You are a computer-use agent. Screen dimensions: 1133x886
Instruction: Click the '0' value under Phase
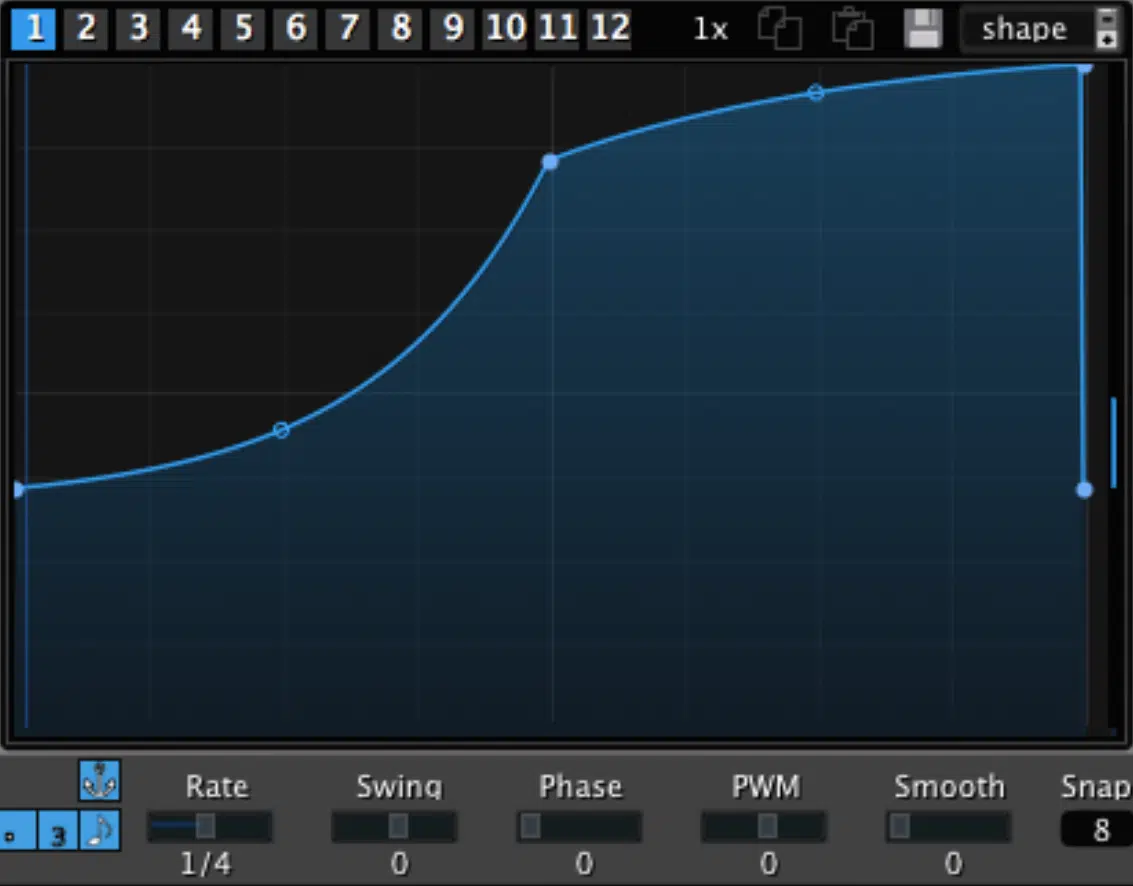point(584,864)
